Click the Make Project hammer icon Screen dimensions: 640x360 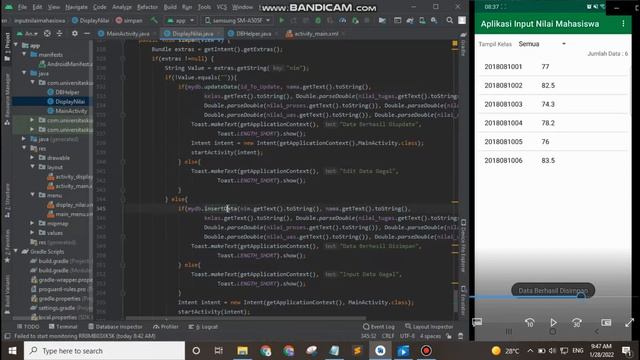[154, 20]
